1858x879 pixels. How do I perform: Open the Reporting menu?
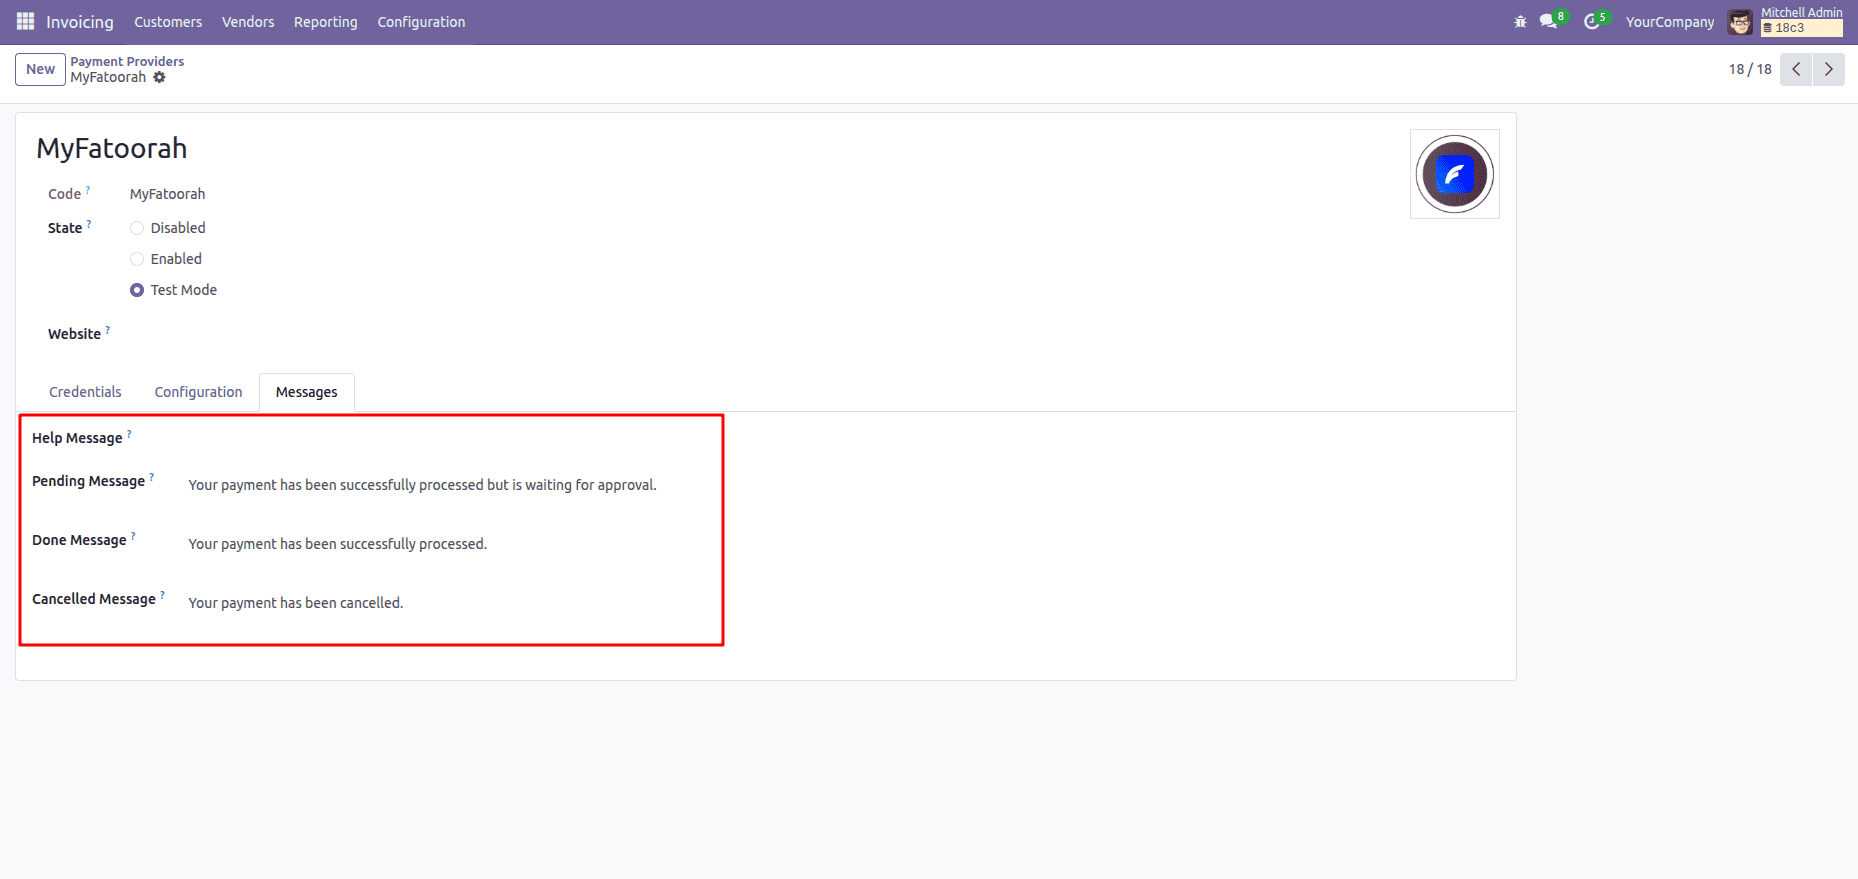click(x=326, y=22)
